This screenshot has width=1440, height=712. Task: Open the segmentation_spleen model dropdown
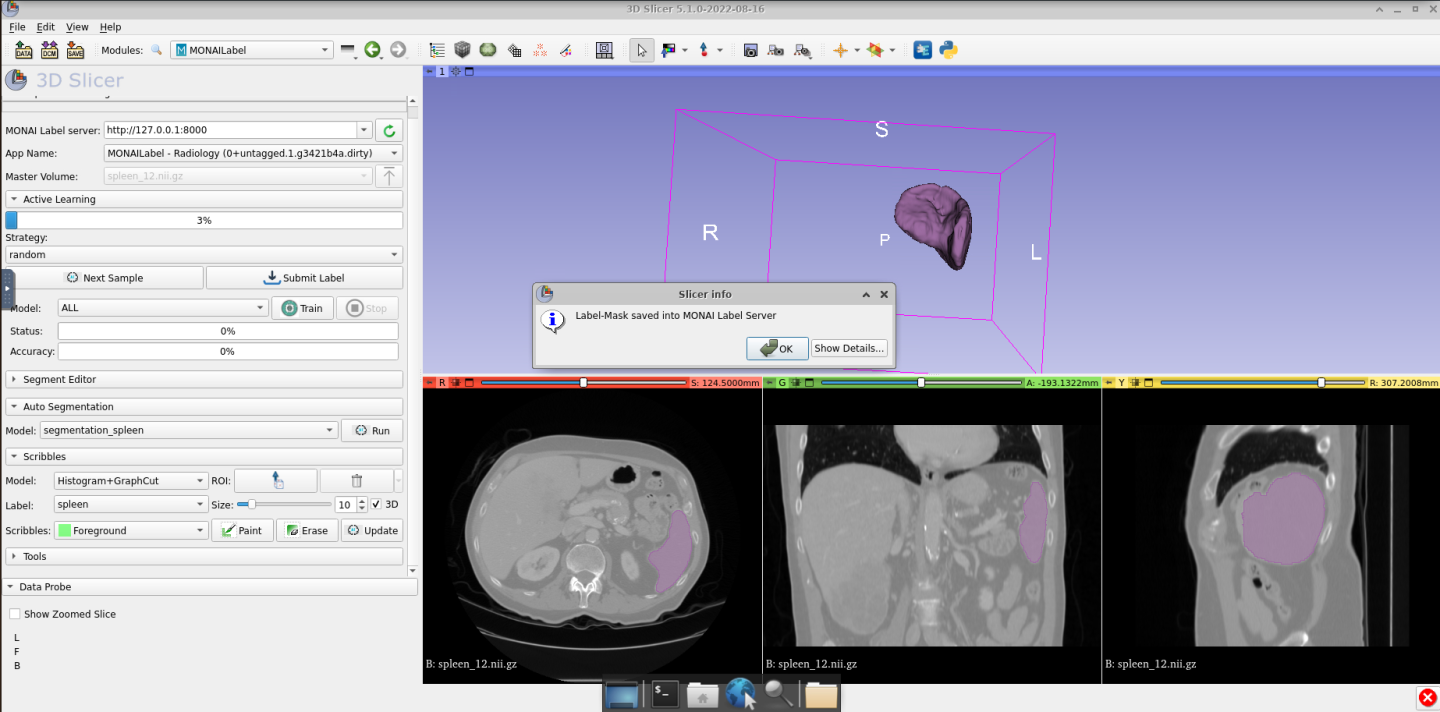[189, 431]
